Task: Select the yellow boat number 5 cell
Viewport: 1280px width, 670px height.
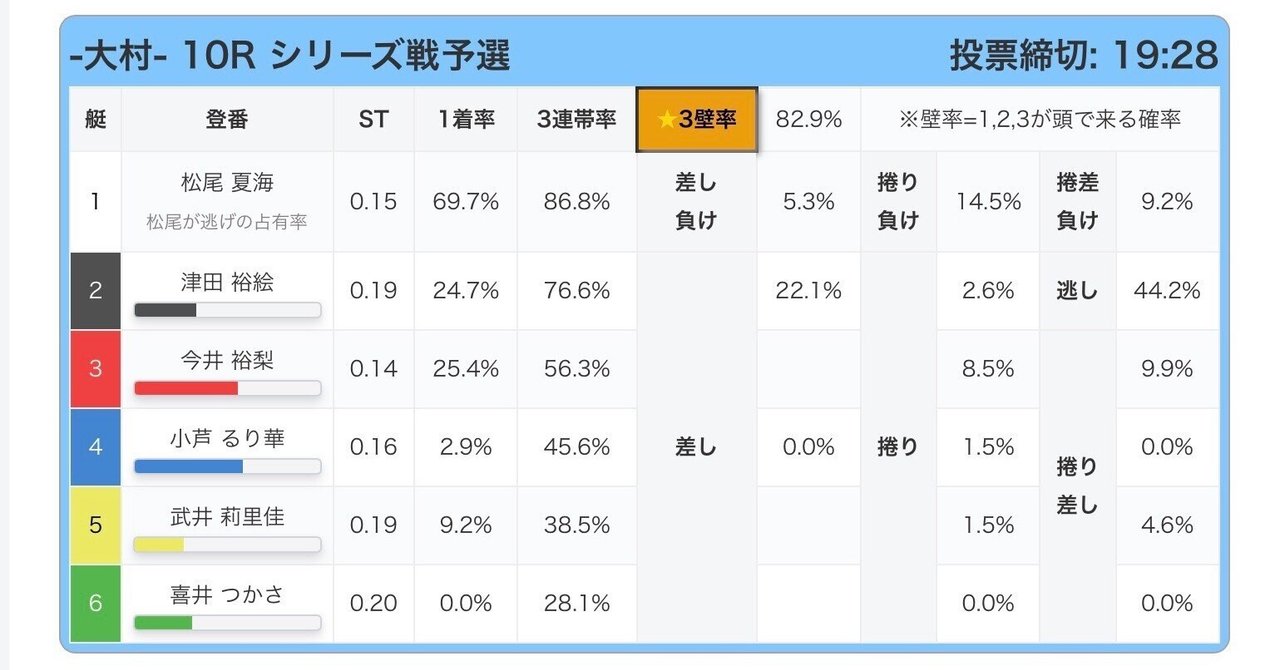Action: pos(96,525)
